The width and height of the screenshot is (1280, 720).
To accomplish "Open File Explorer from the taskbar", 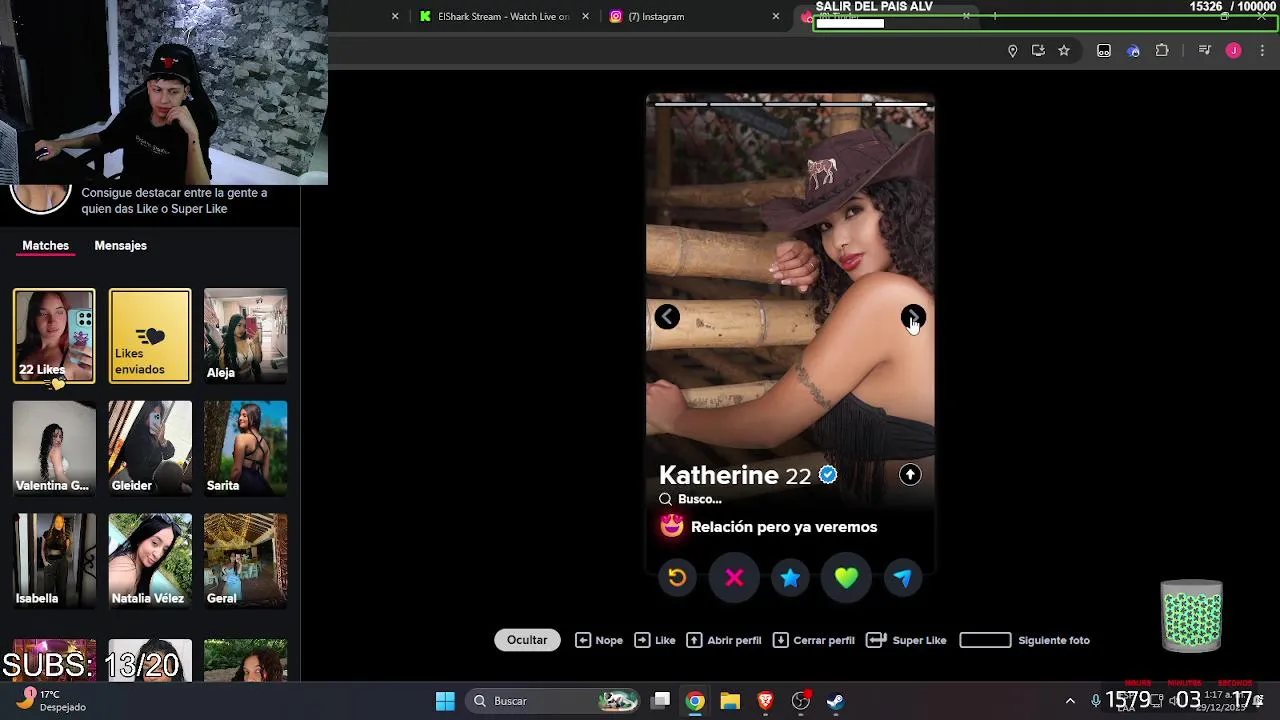I will [x=730, y=701].
